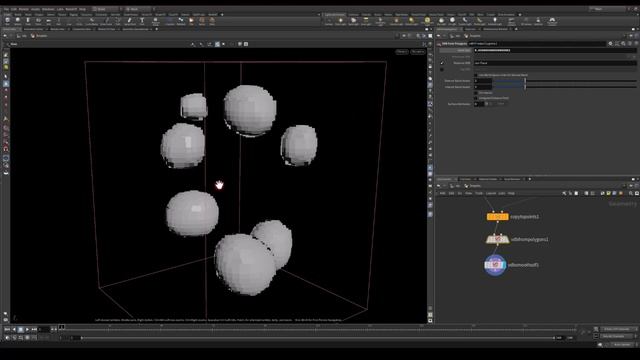Select the Platonic Solids shelf tool
The width and height of the screenshot is (640, 360).
[x=156, y=21]
